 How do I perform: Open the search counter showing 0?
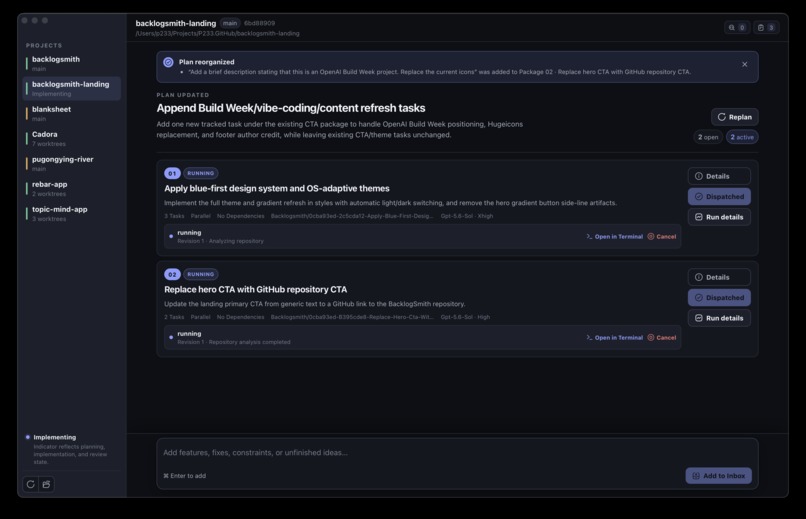tap(736, 28)
